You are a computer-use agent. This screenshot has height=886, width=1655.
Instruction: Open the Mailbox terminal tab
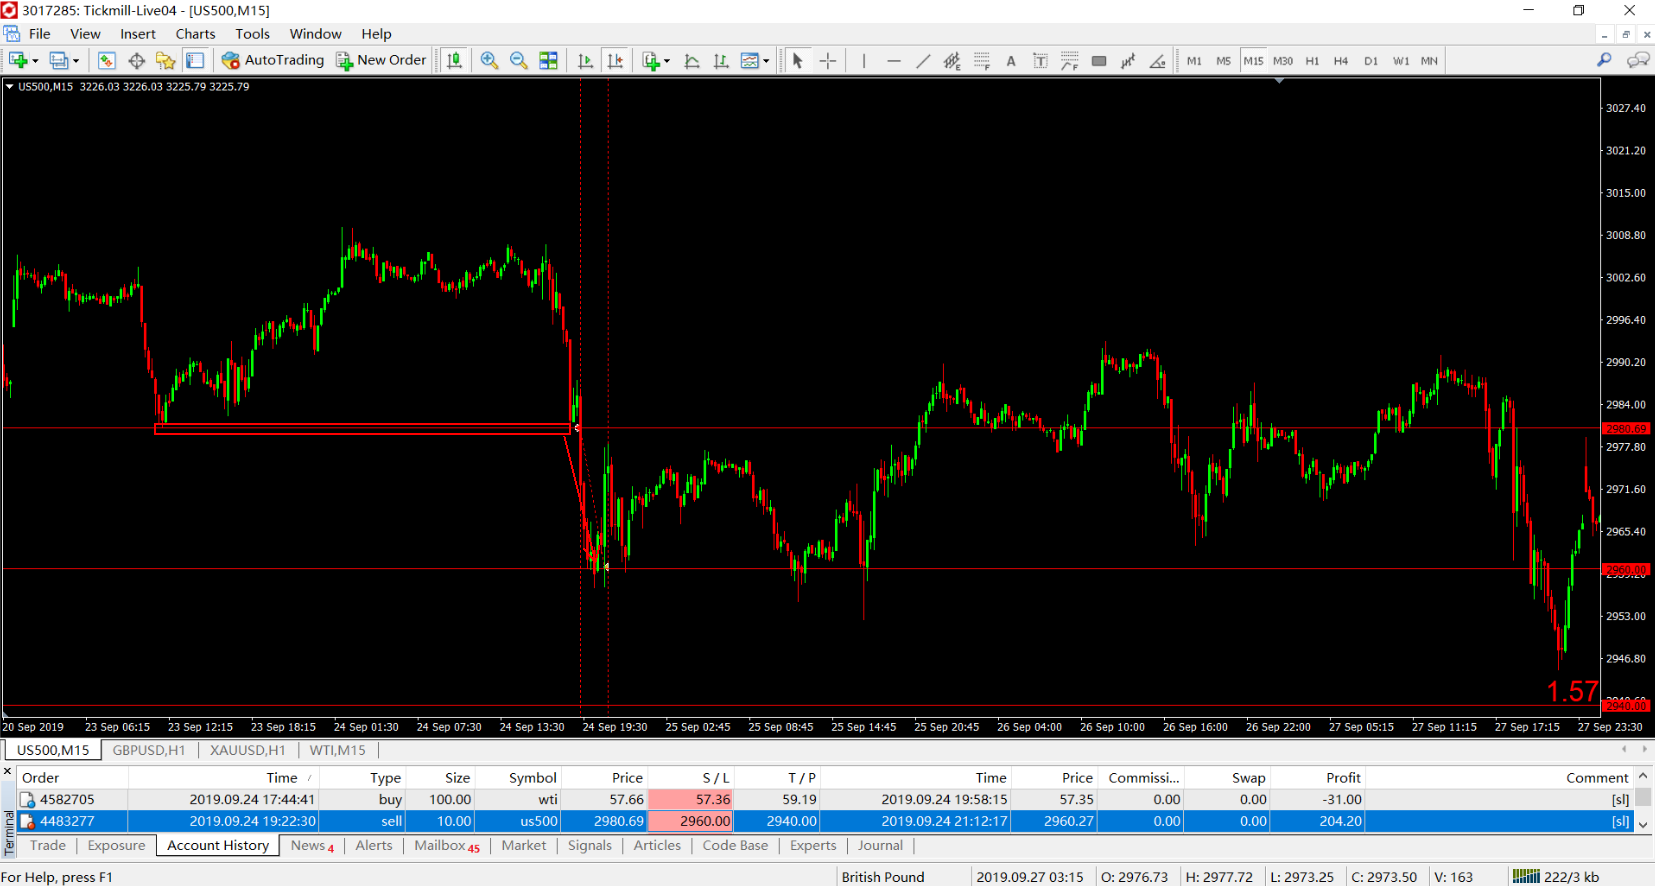[x=446, y=846]
